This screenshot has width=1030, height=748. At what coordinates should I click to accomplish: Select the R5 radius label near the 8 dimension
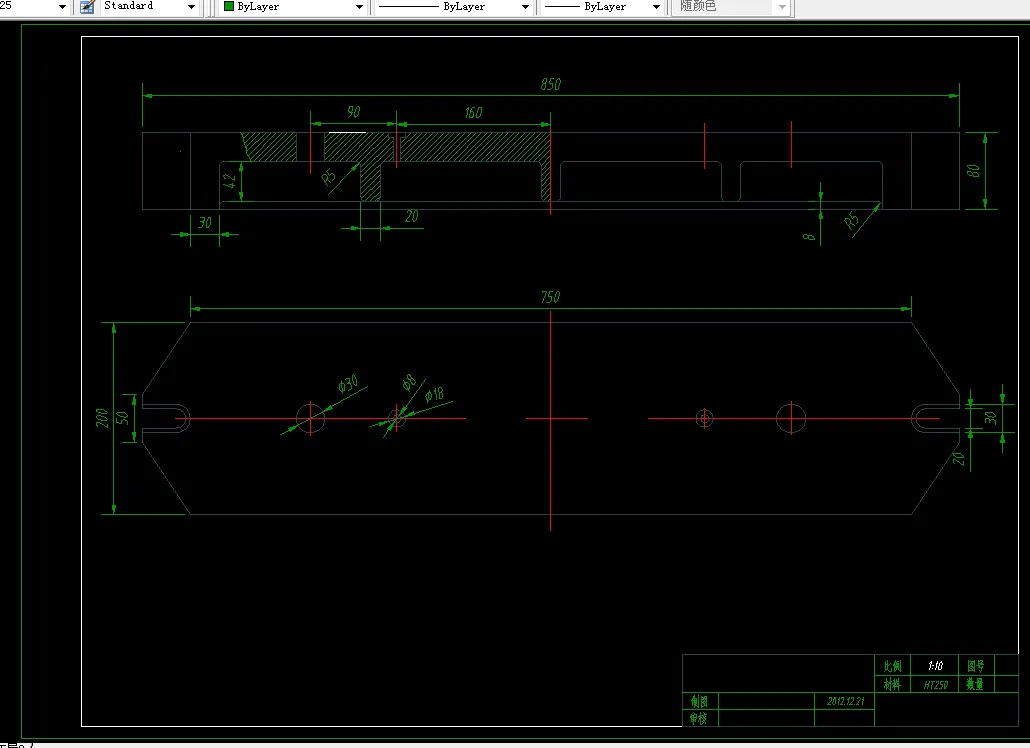pos(851,220)
